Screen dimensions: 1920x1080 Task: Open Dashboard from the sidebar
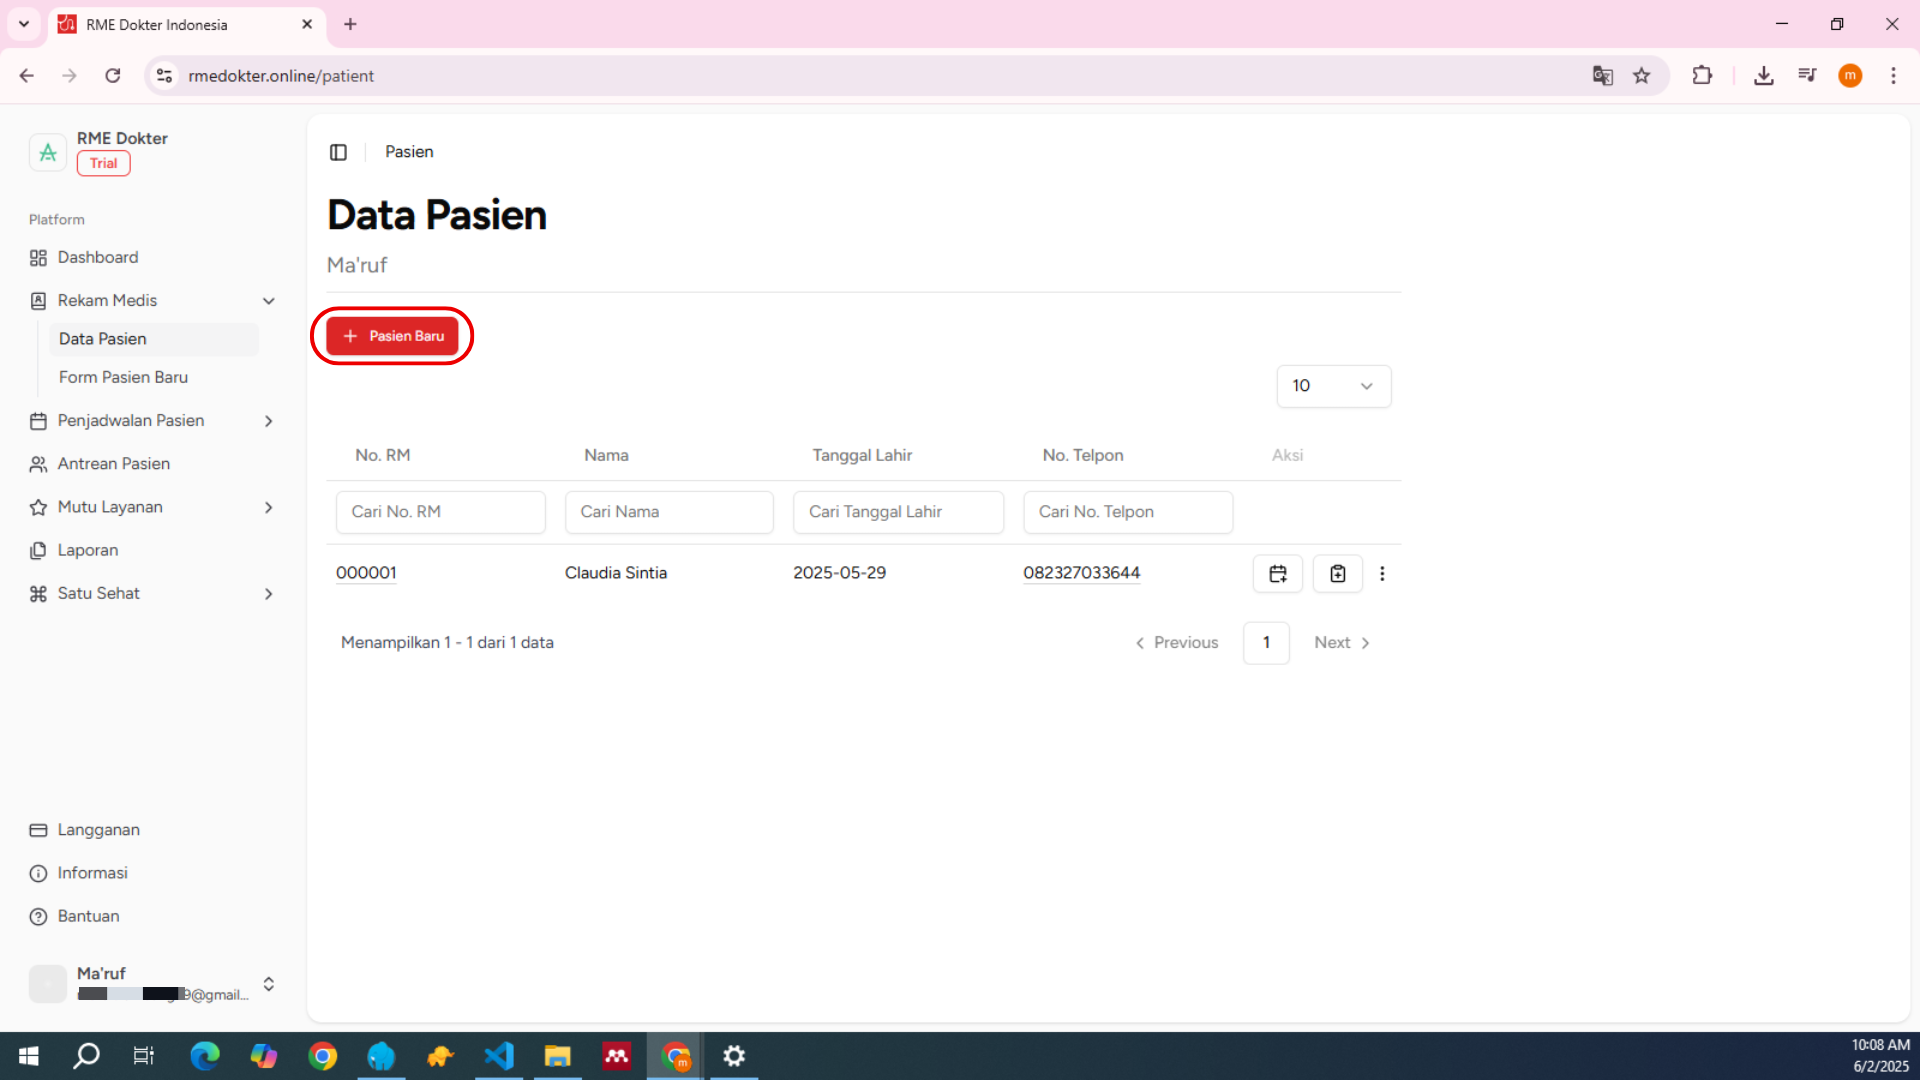click(x=97, y=257)
